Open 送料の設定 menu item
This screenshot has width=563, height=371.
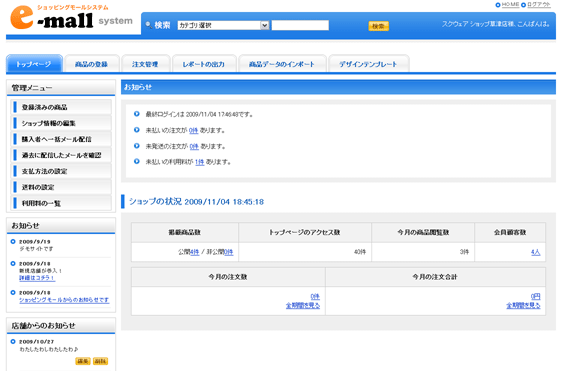point(61,187)
